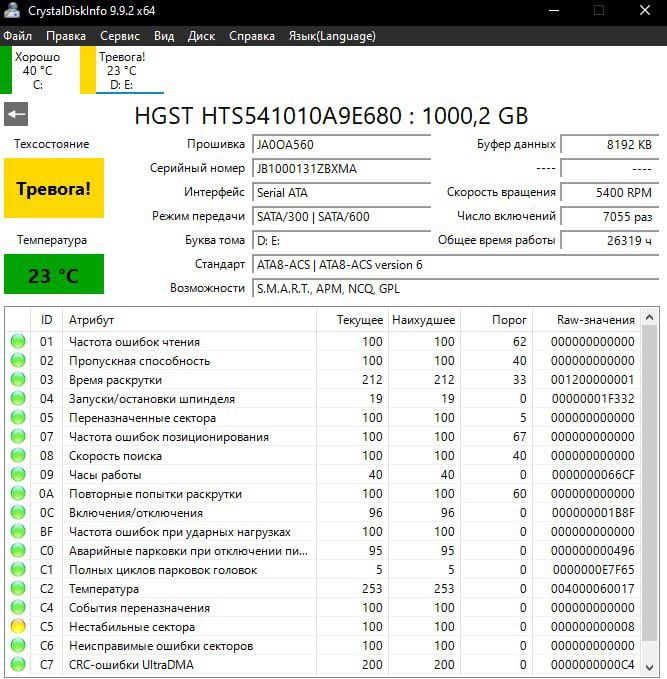Click green orb for attribute 09 power-on hours

coord(18,475)
